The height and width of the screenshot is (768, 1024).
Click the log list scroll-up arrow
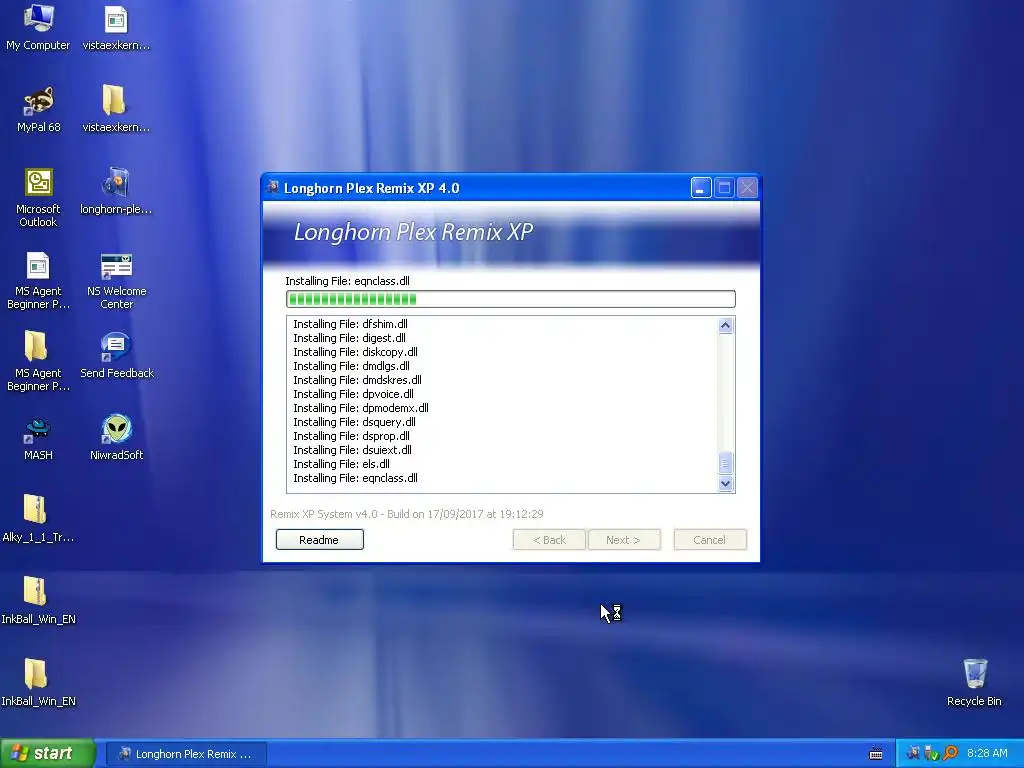click(x=726, y=325)
